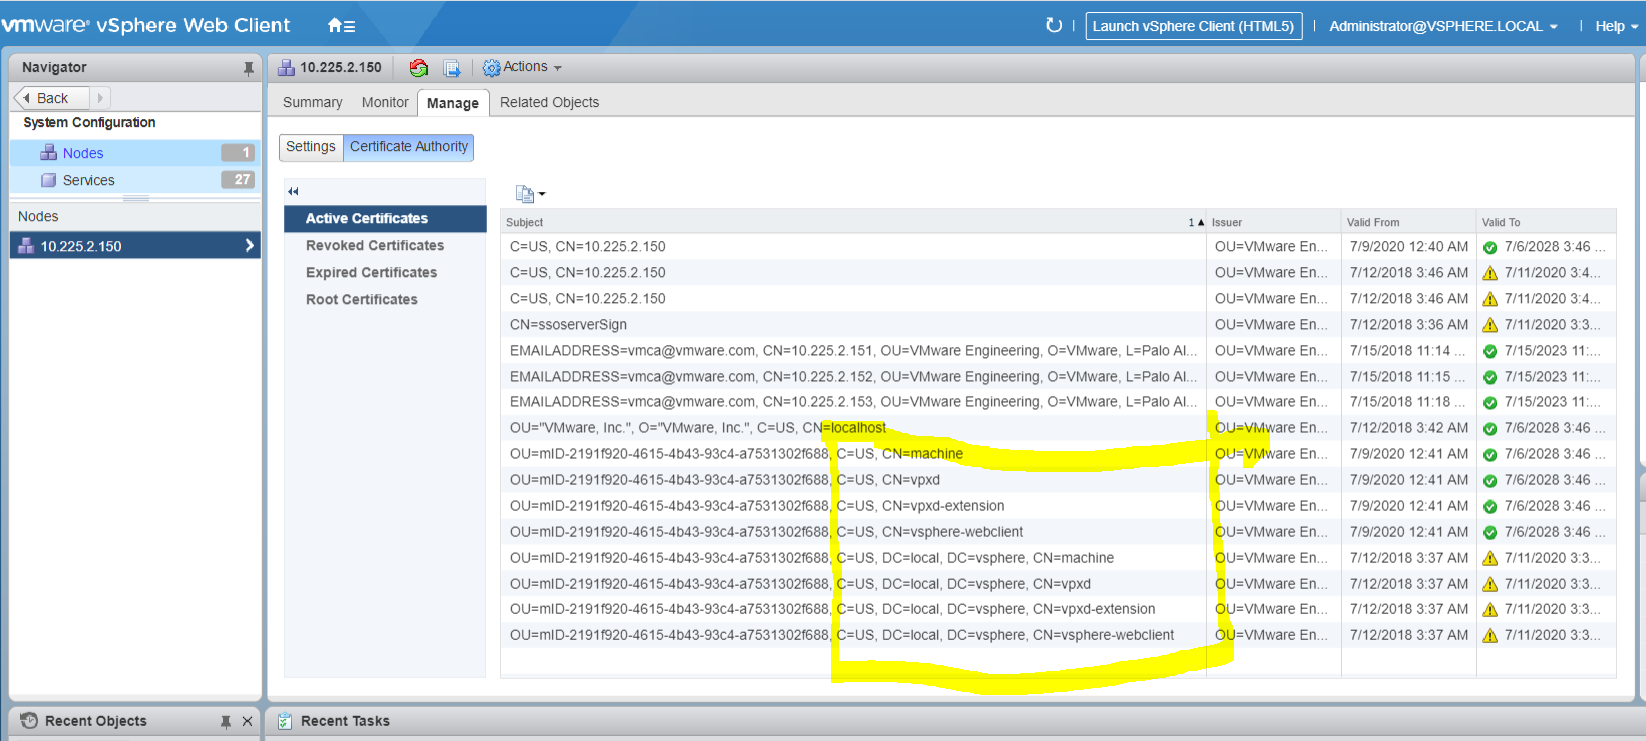Open the Administrator@VSPHERE.LOCAL user dropdown
The height and width of the screenshot is (741, 1646).
(1443, 26)
